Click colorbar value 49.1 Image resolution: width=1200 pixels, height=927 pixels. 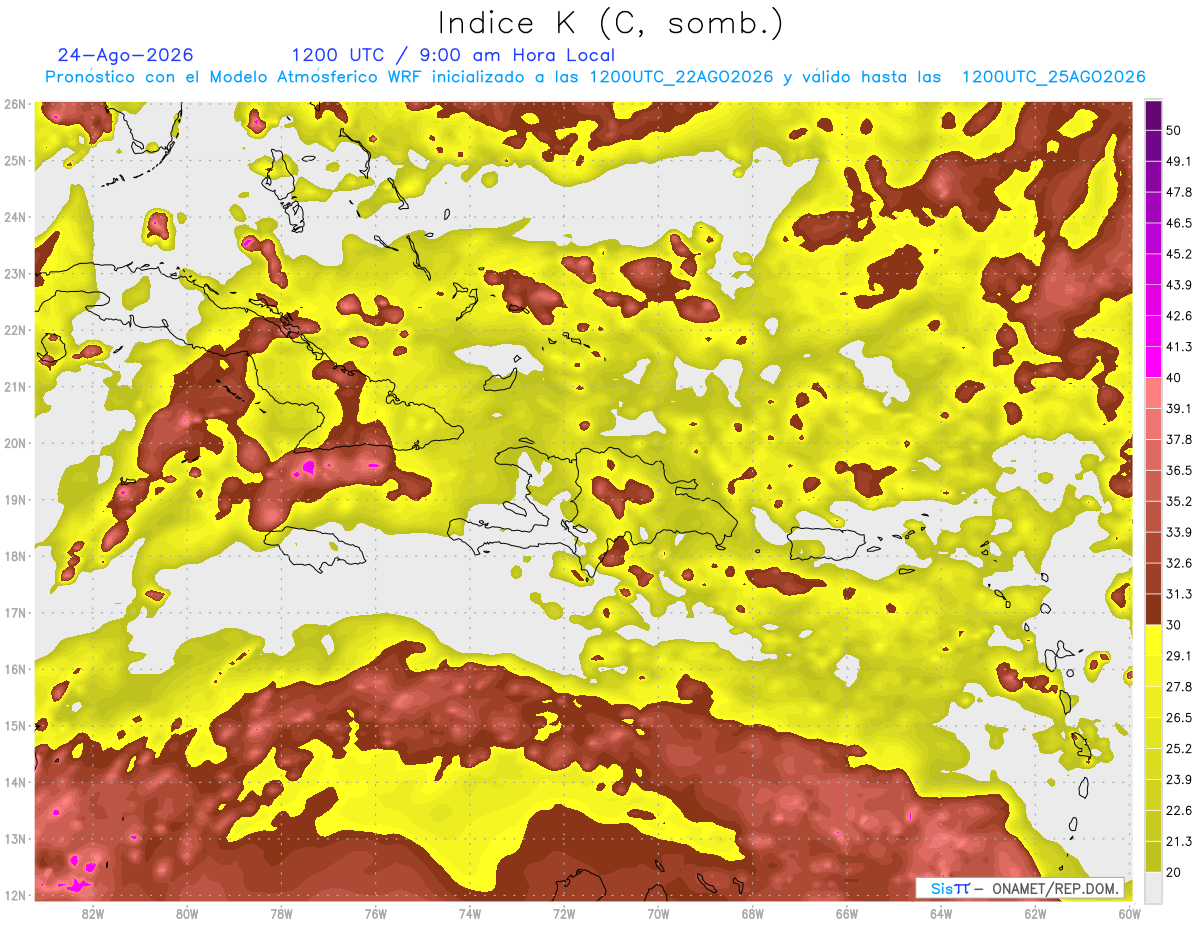[1179, 161]
